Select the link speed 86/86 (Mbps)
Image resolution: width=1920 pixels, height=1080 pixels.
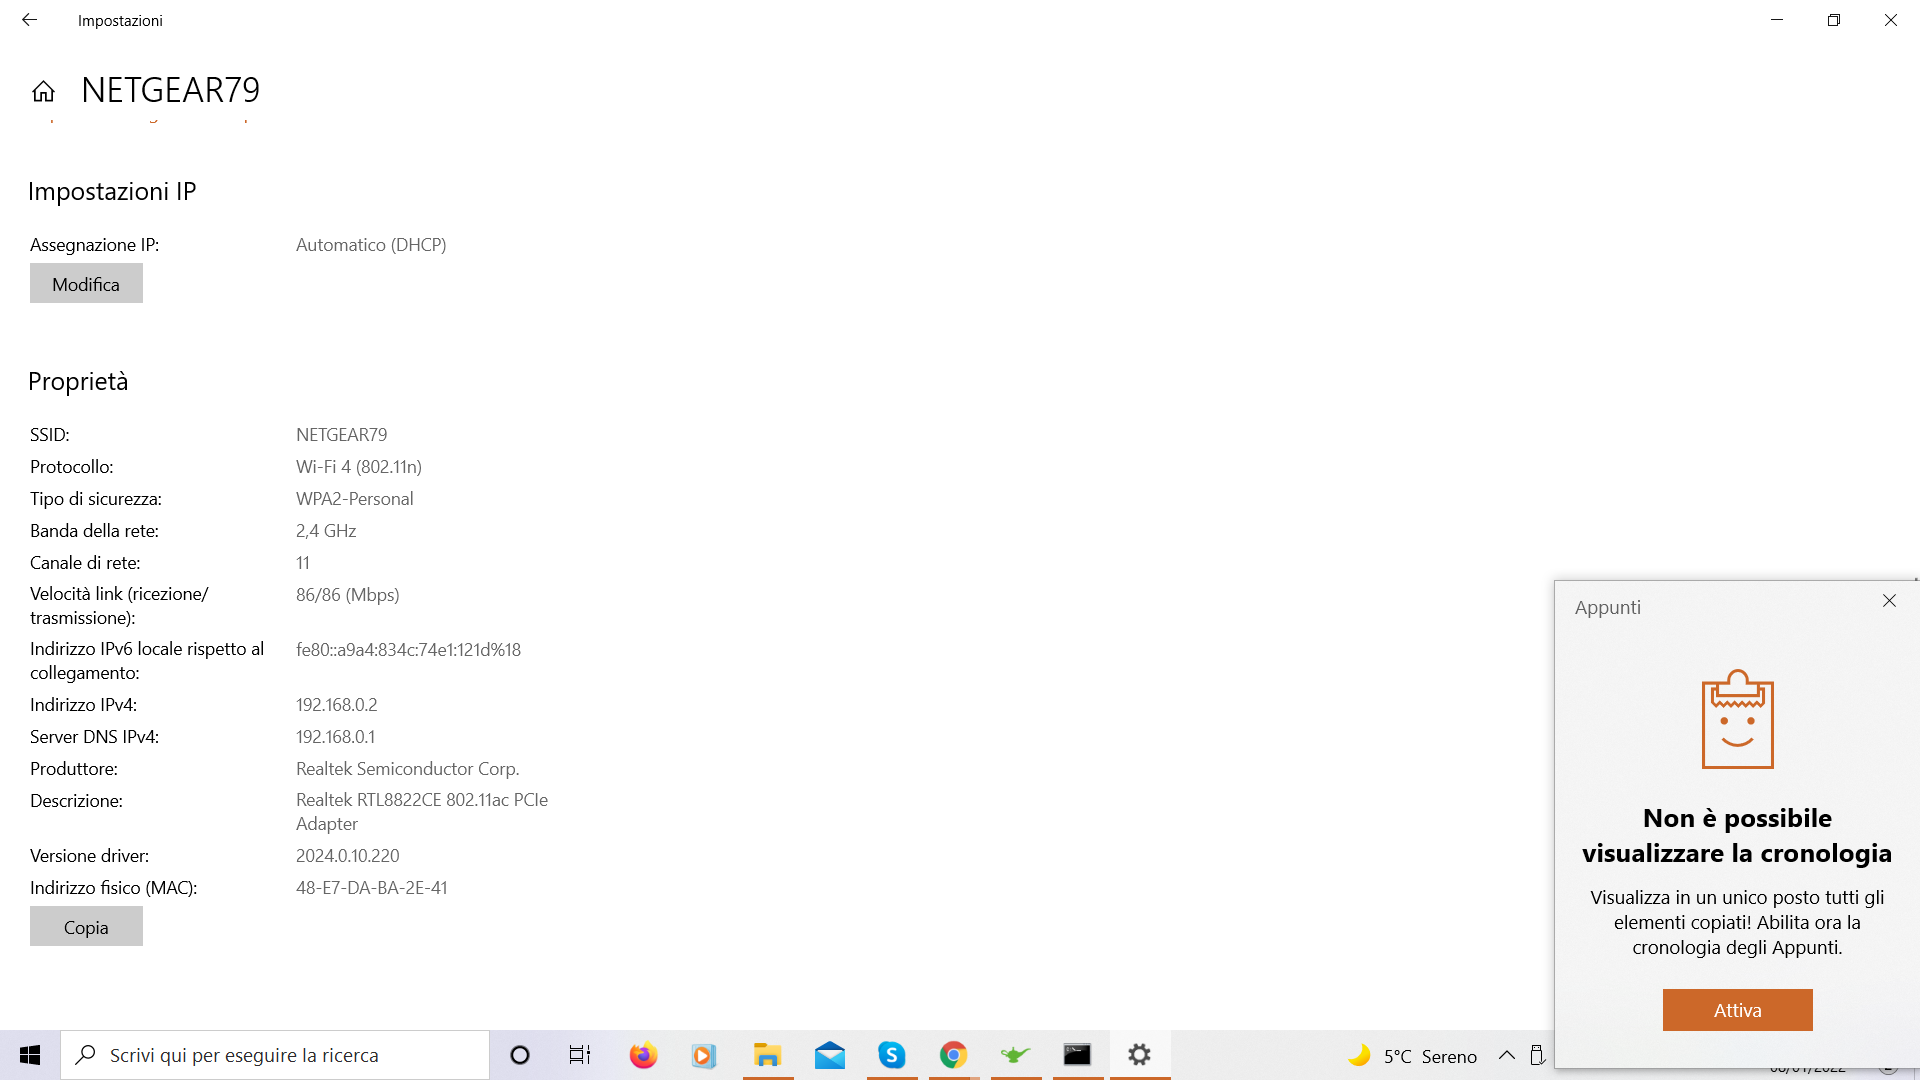coord(348,595)
